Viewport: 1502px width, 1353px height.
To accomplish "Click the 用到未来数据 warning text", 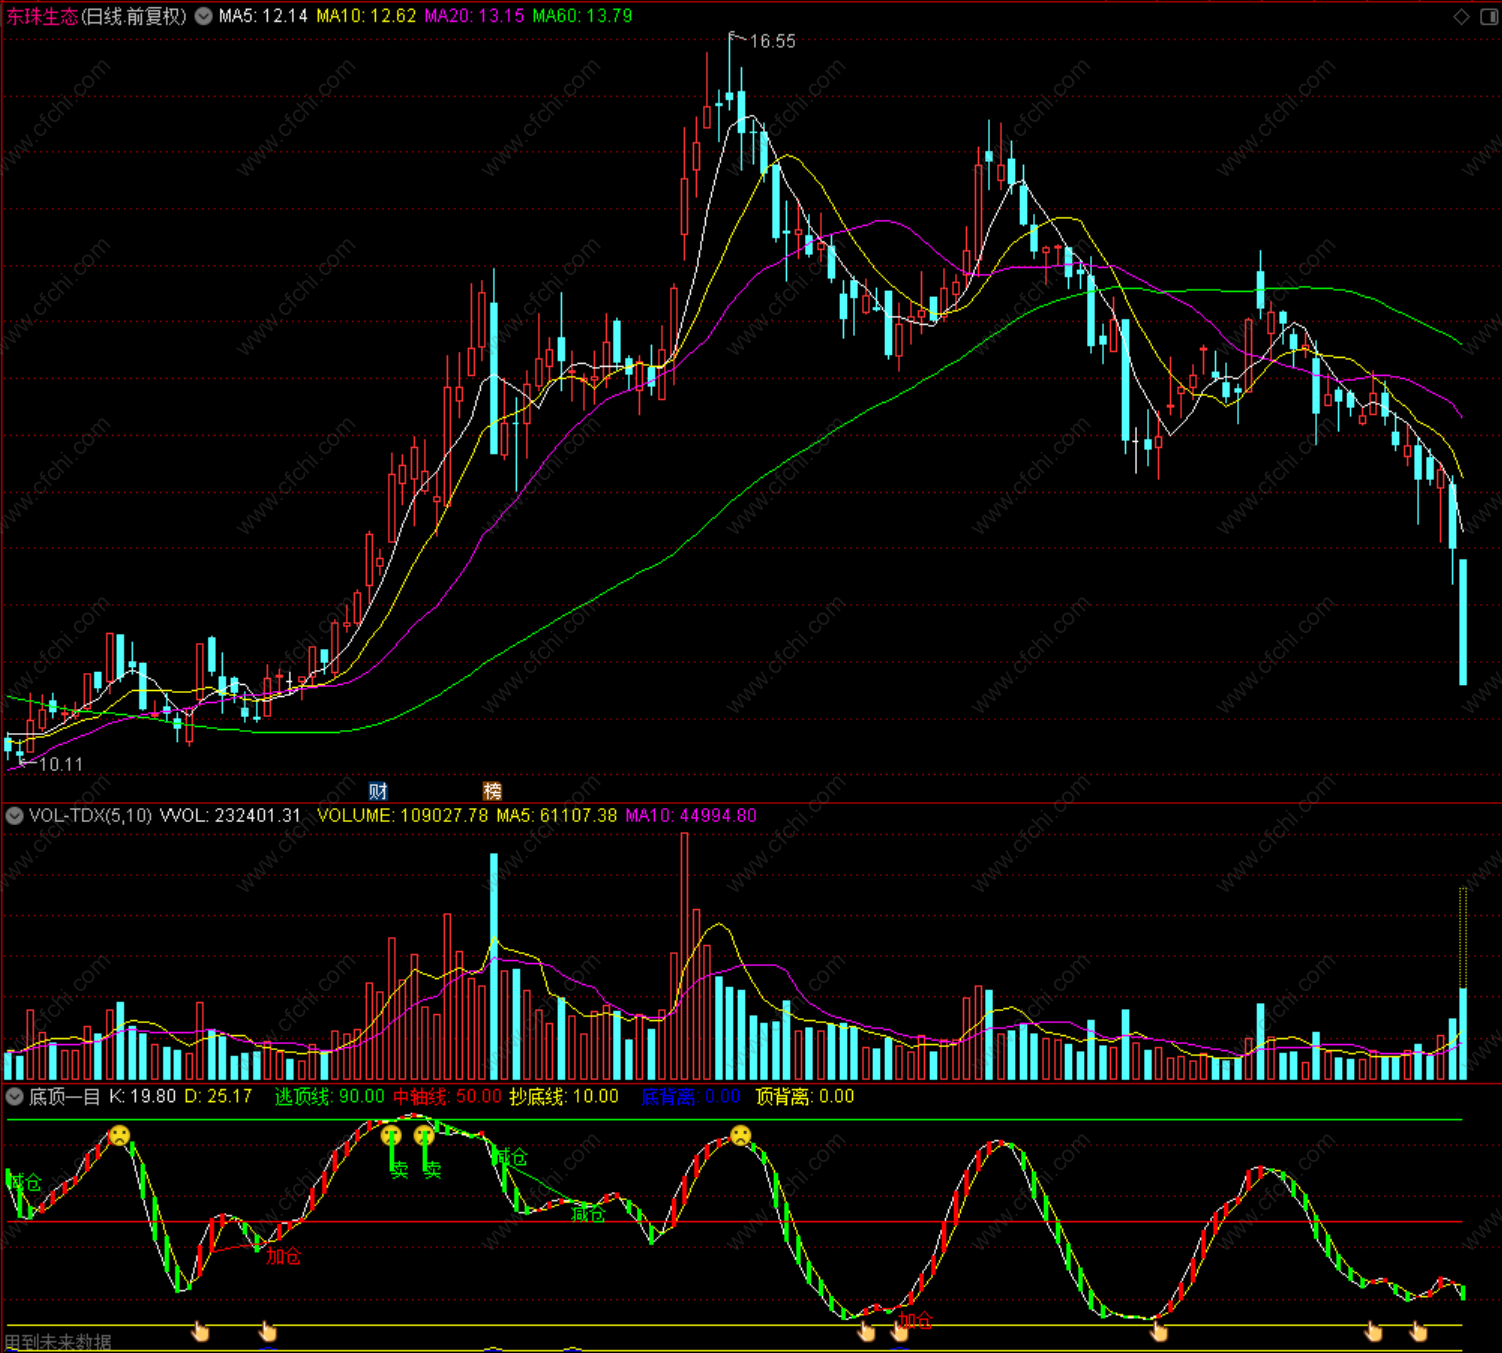I will coord(58,1343).
